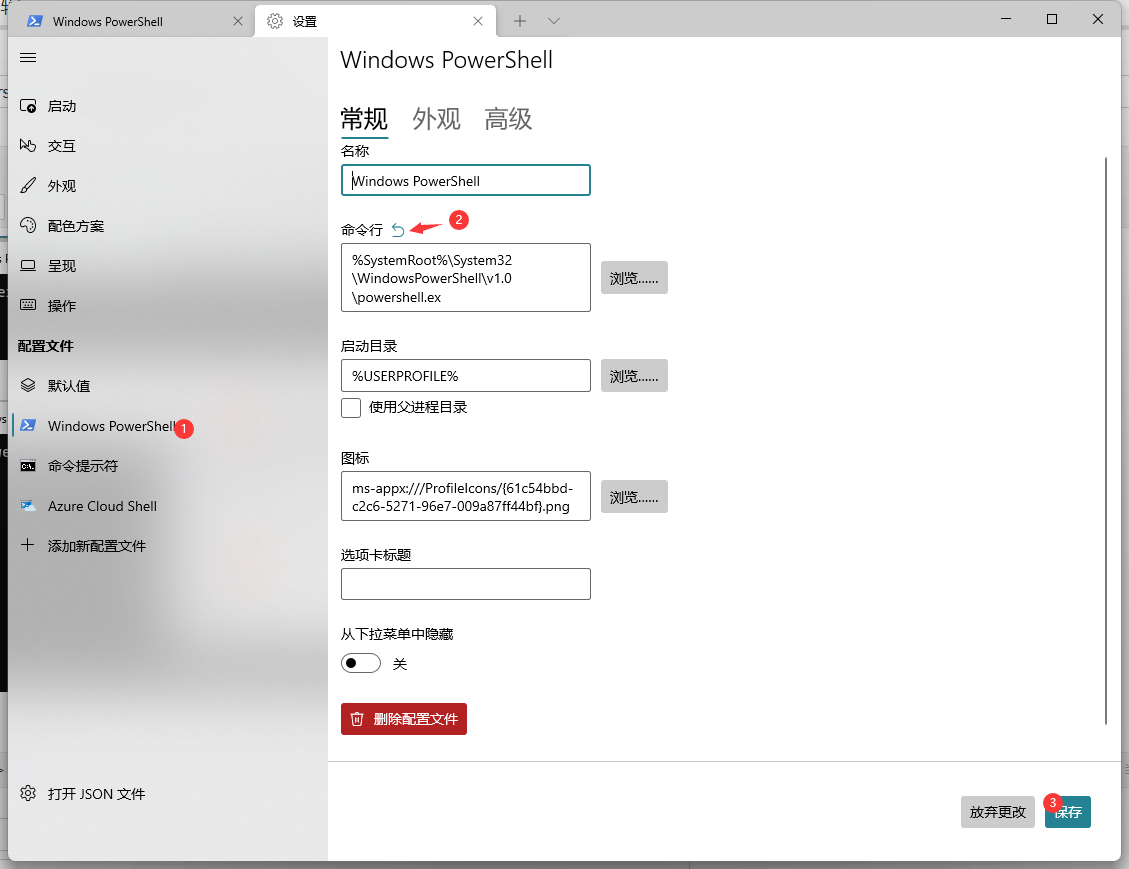
Task: Switch to the Windows PowerShell terminal tab
Action: [x=132, y=22]
